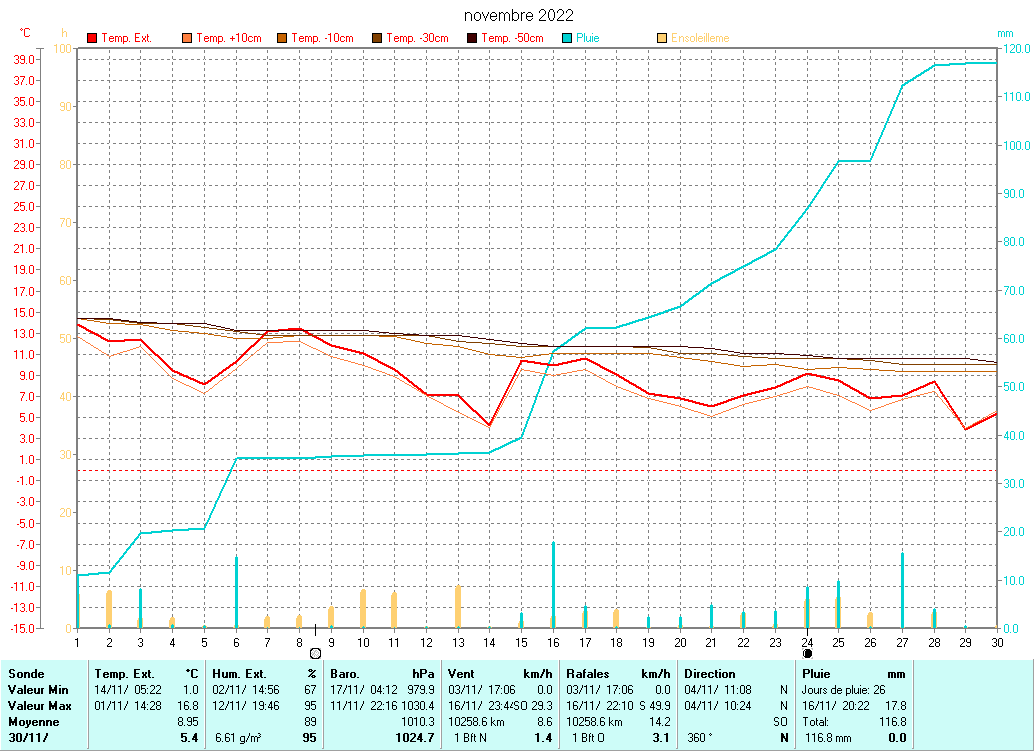This screenshot has height=751, width=1034.
Task: Click the cyan Pluie legend square
Action: [x=567, y=38]
